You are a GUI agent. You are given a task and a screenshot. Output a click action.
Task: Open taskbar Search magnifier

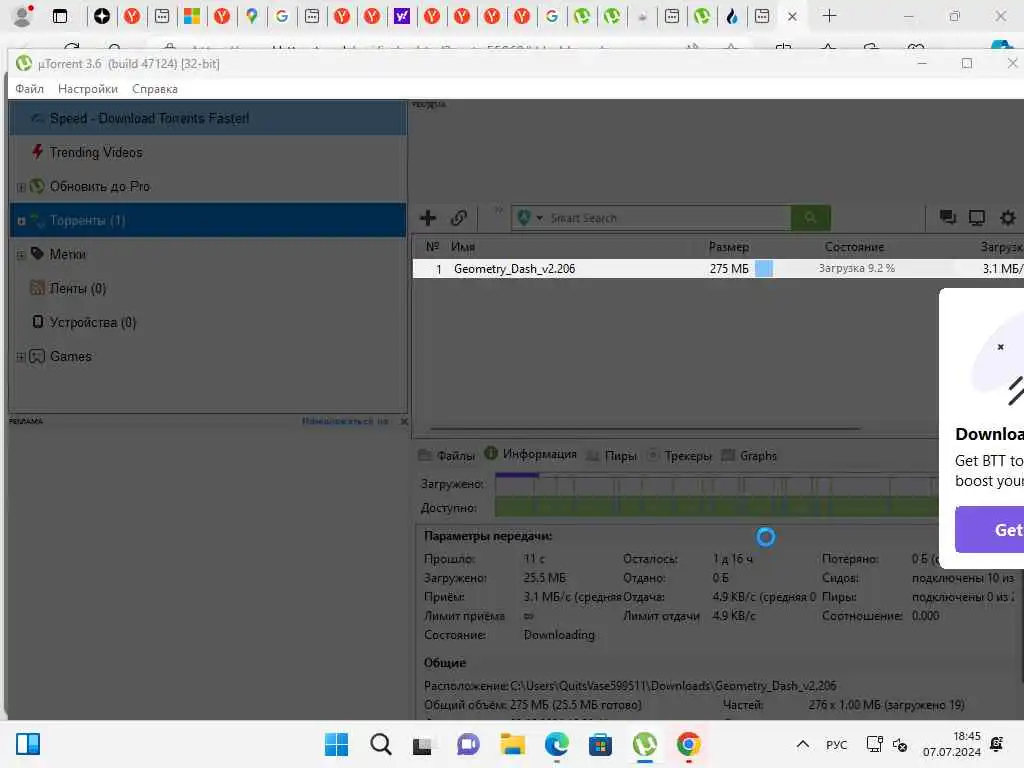(380, 744)
